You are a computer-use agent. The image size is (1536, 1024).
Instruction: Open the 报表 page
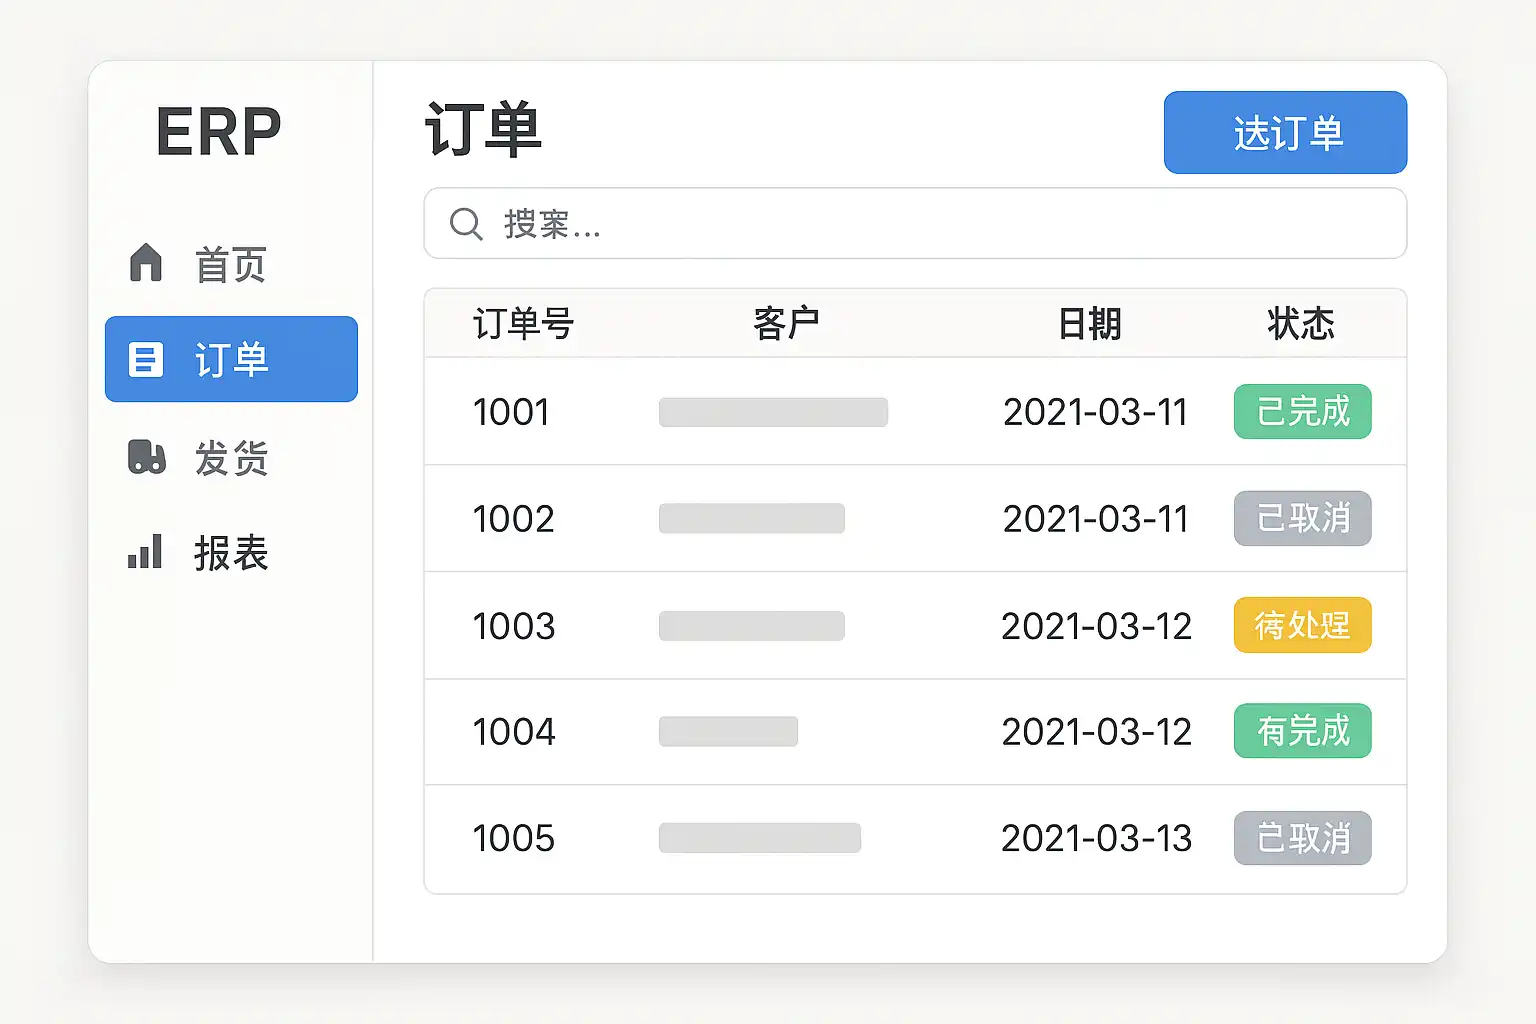(x=230, y=553)
